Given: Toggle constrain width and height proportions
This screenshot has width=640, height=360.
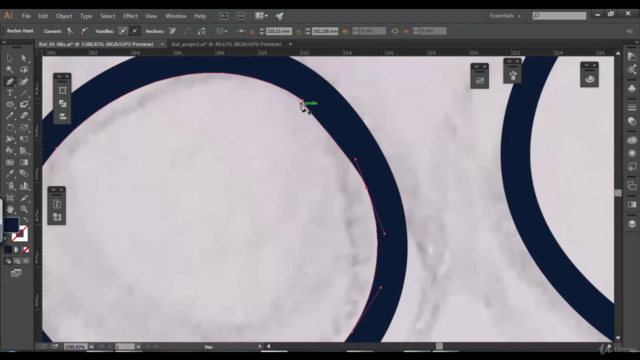Looking at the screenshot, I should coord(395,31).
